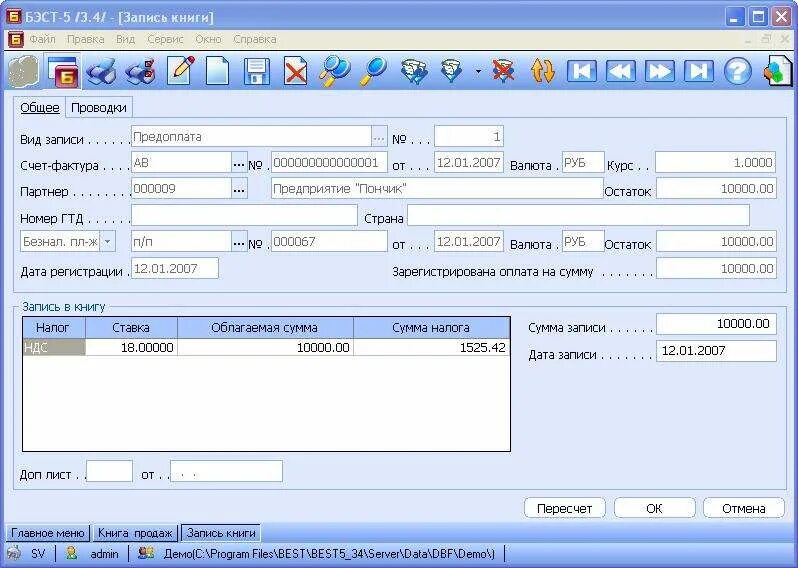Go to first record button
The height and width of the screenshot is (568, 798).
click(582, 71)
